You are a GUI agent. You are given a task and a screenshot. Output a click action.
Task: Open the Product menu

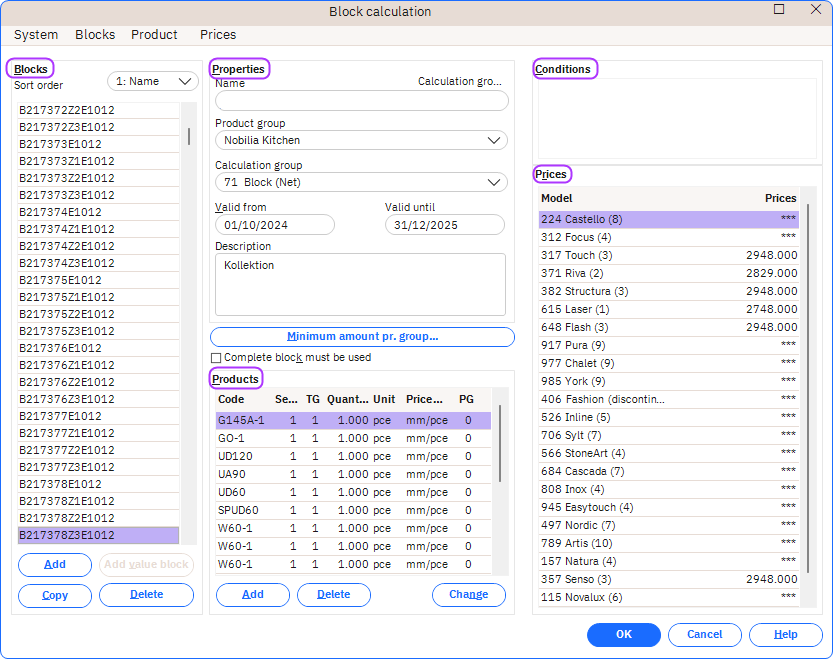click(x=154, y=35)
